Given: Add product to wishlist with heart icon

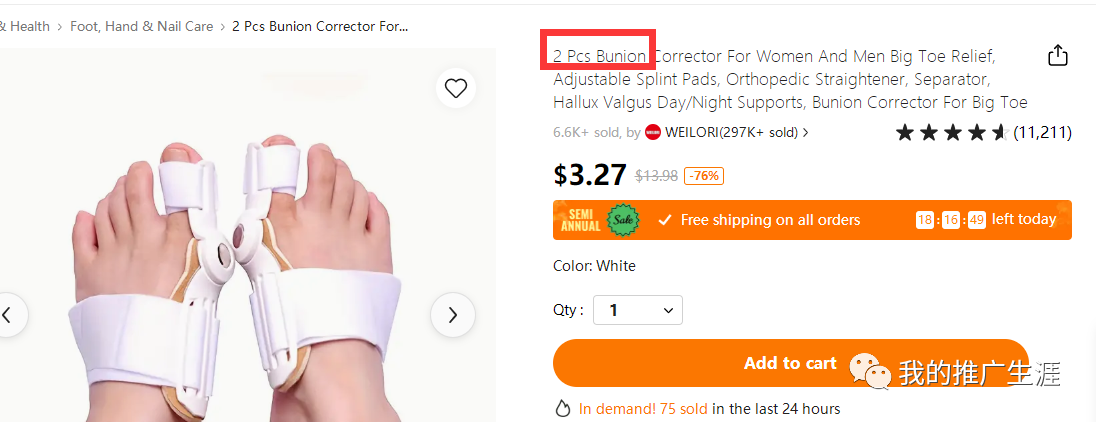Looking at the screenshot, I should (456, 88).
